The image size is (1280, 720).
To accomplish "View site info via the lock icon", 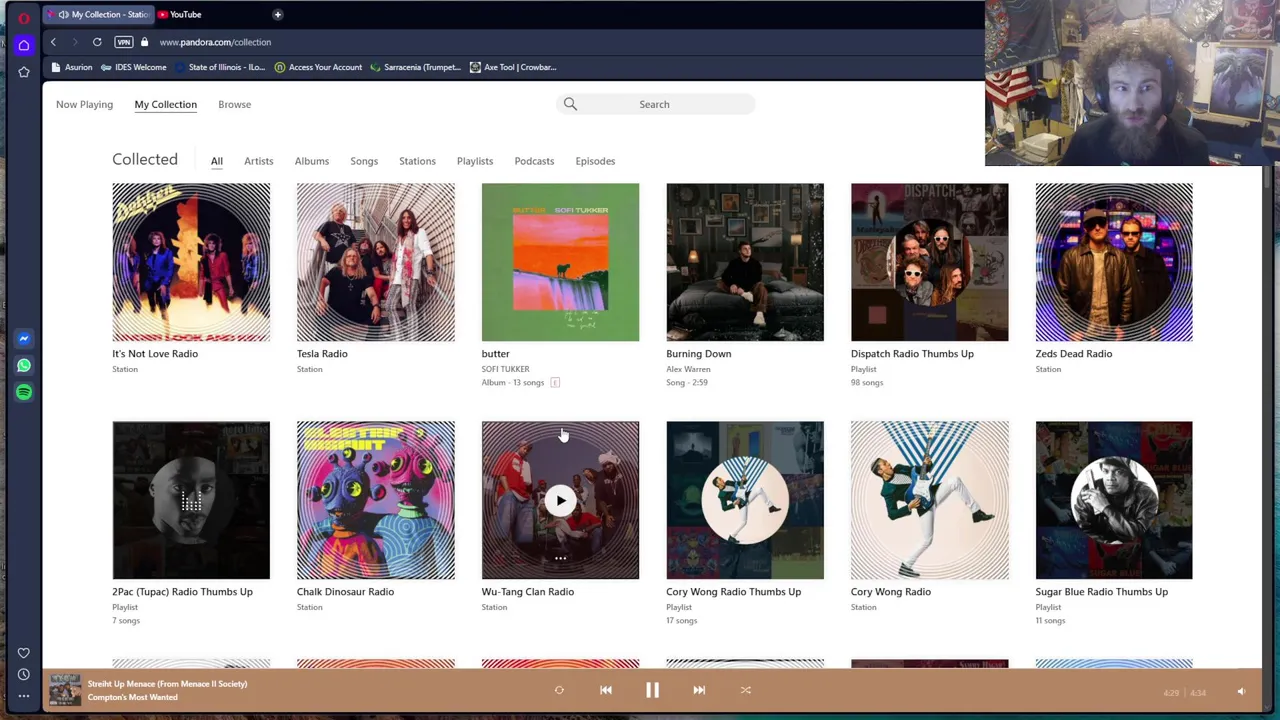I will pyautogui.click(x=144, y=42).
